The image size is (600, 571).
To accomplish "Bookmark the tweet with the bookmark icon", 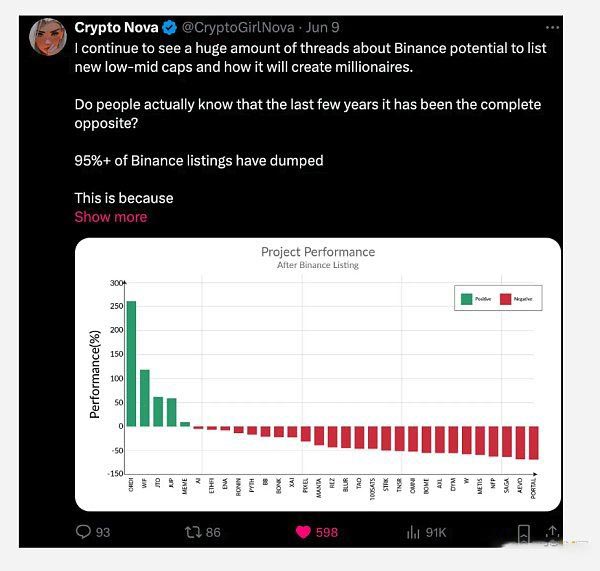I will tap(523, 533).
